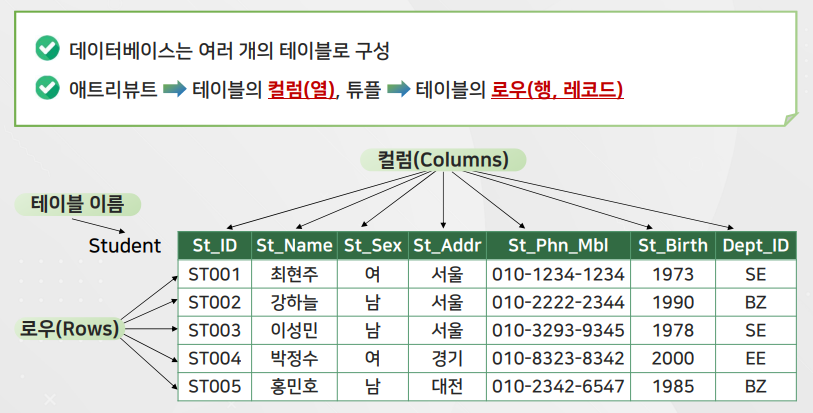The height and width of the screenshot is (413, 813).
Task: Click the green checkmark beside 데이터베이스는 line
Action: point(47,49)
